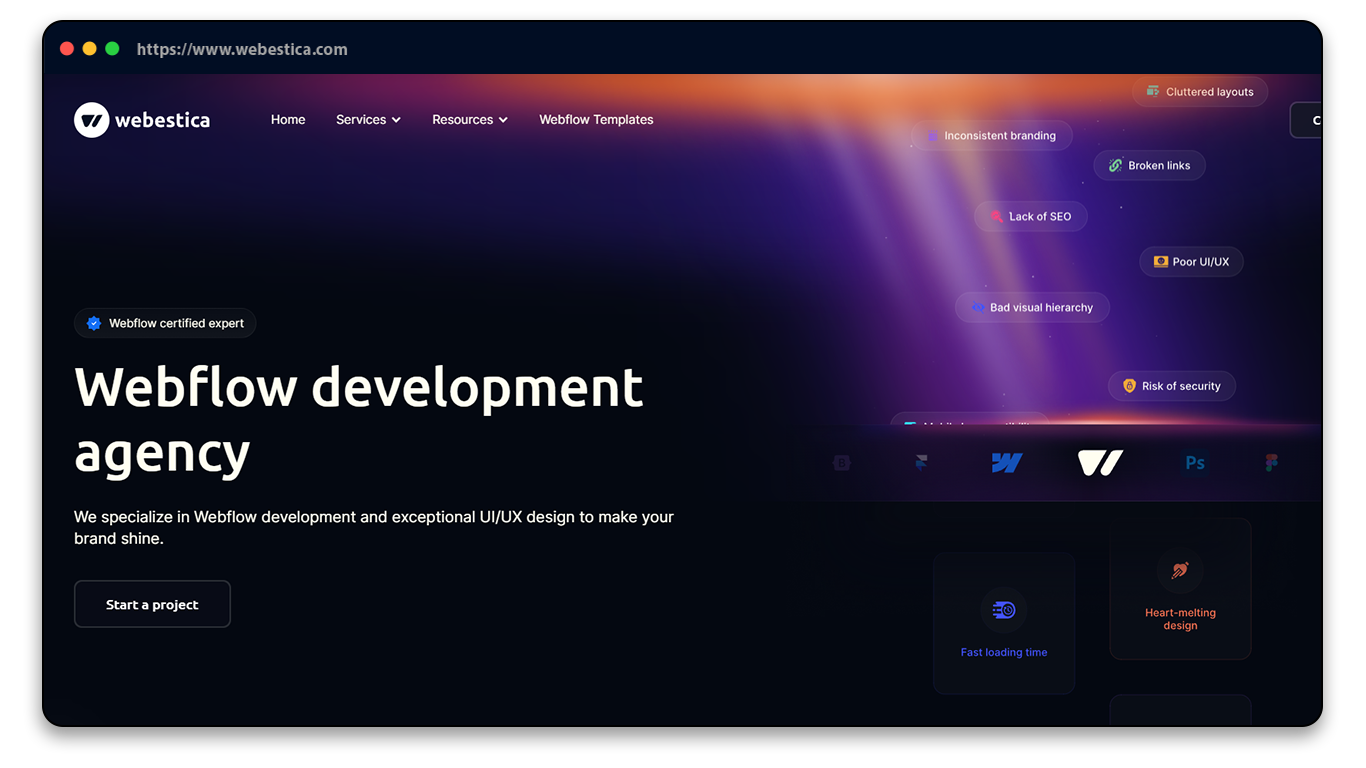This screenshot has height=768, width=1366.
Task: Click the partially visible button at navbar right
Action: tap(1306, 120)
